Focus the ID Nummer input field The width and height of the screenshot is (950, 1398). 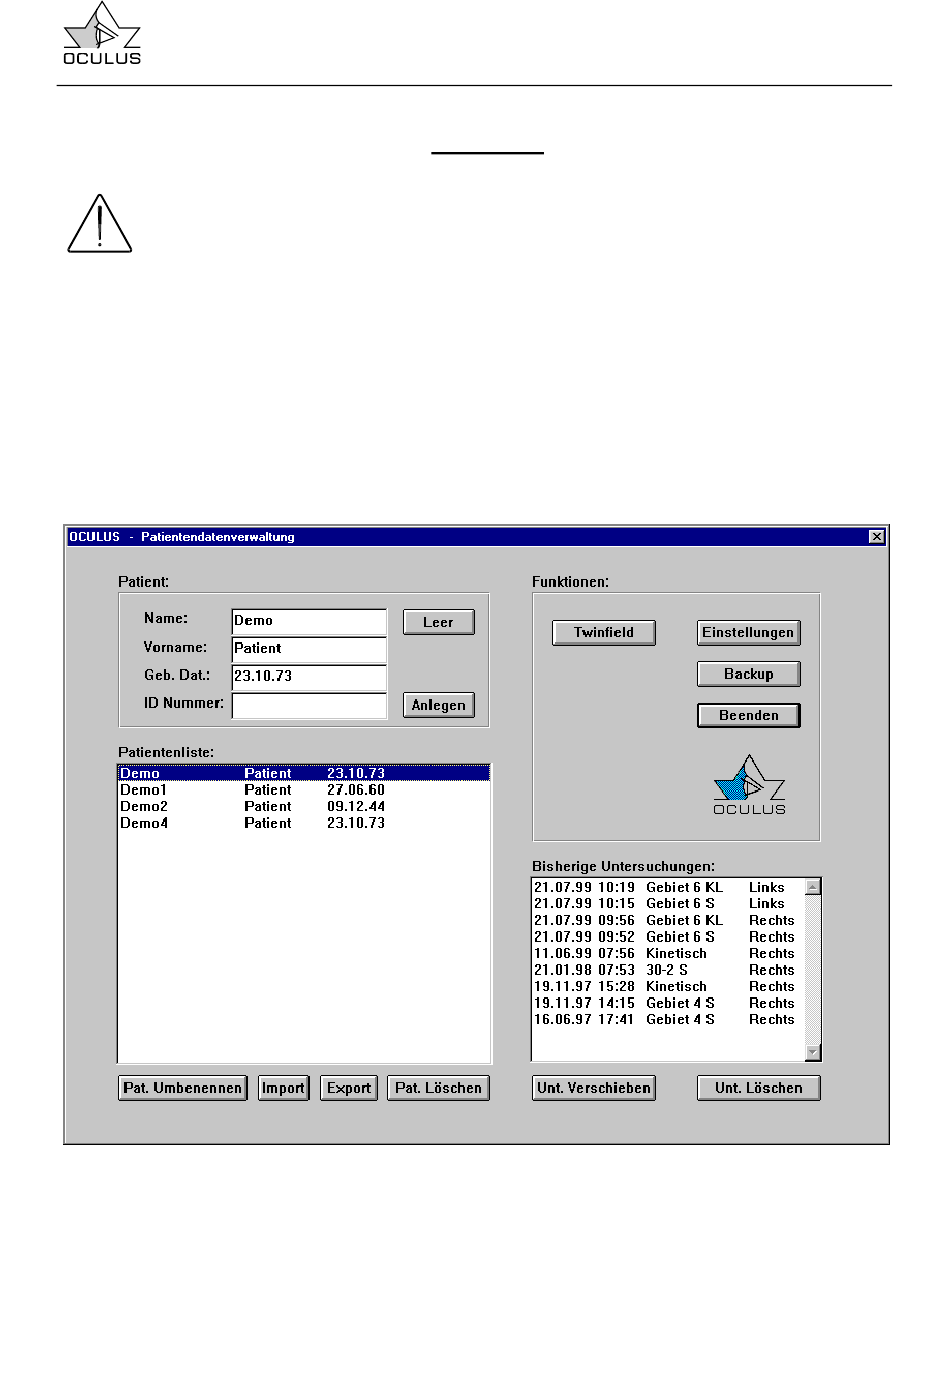(x=309, y=705)
